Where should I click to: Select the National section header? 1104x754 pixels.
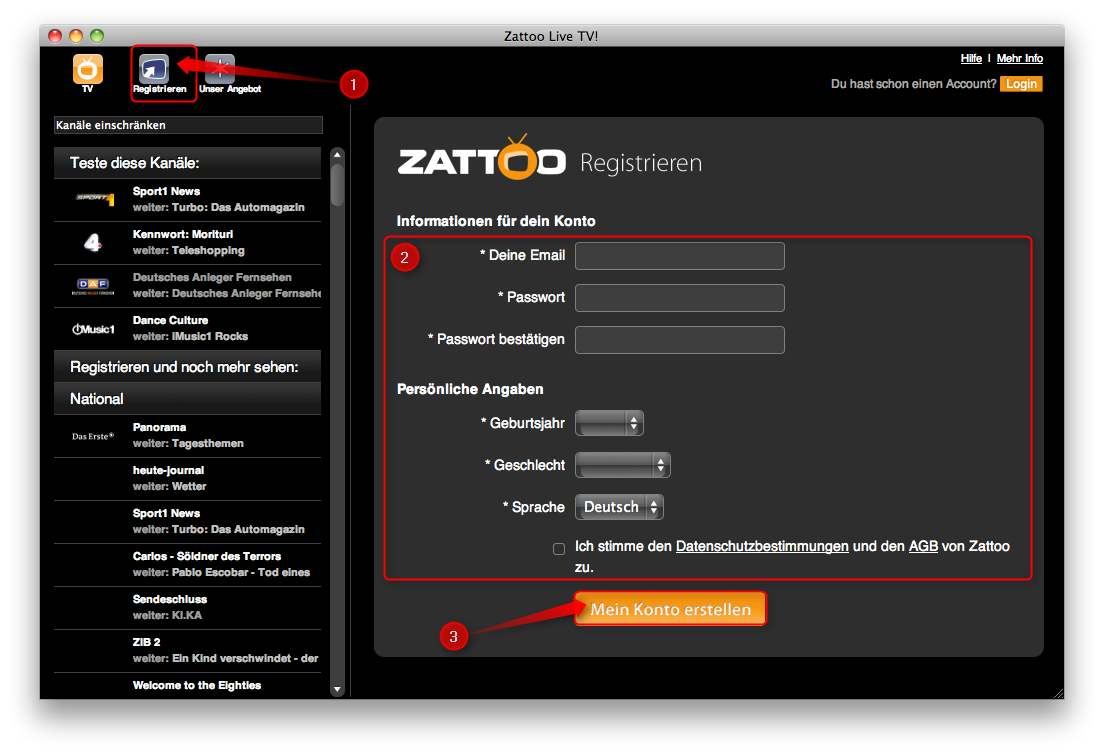coord(187,398)
